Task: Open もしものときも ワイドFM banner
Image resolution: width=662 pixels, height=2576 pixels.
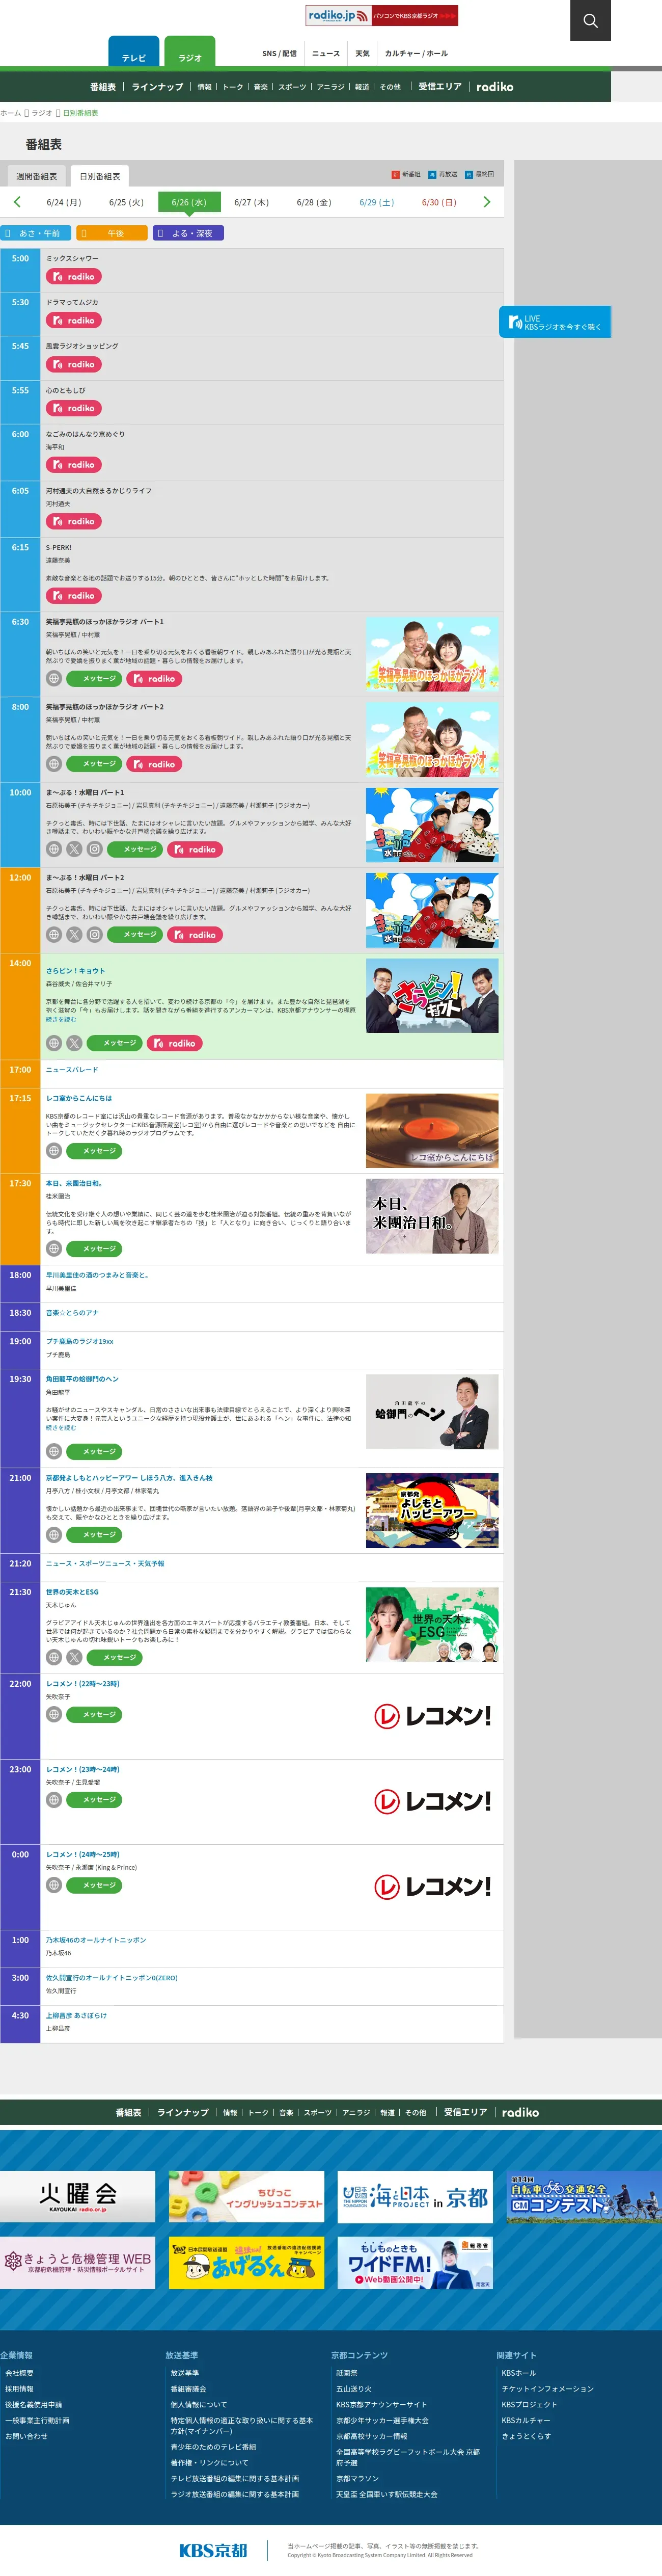Action: click(x=415, y=2263)
